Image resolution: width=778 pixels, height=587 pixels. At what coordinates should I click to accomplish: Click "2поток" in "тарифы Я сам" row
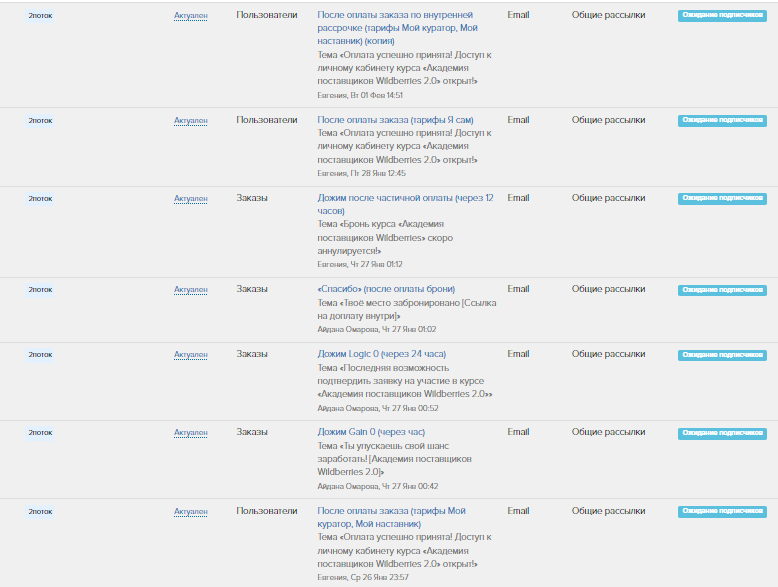pos(40,121)
